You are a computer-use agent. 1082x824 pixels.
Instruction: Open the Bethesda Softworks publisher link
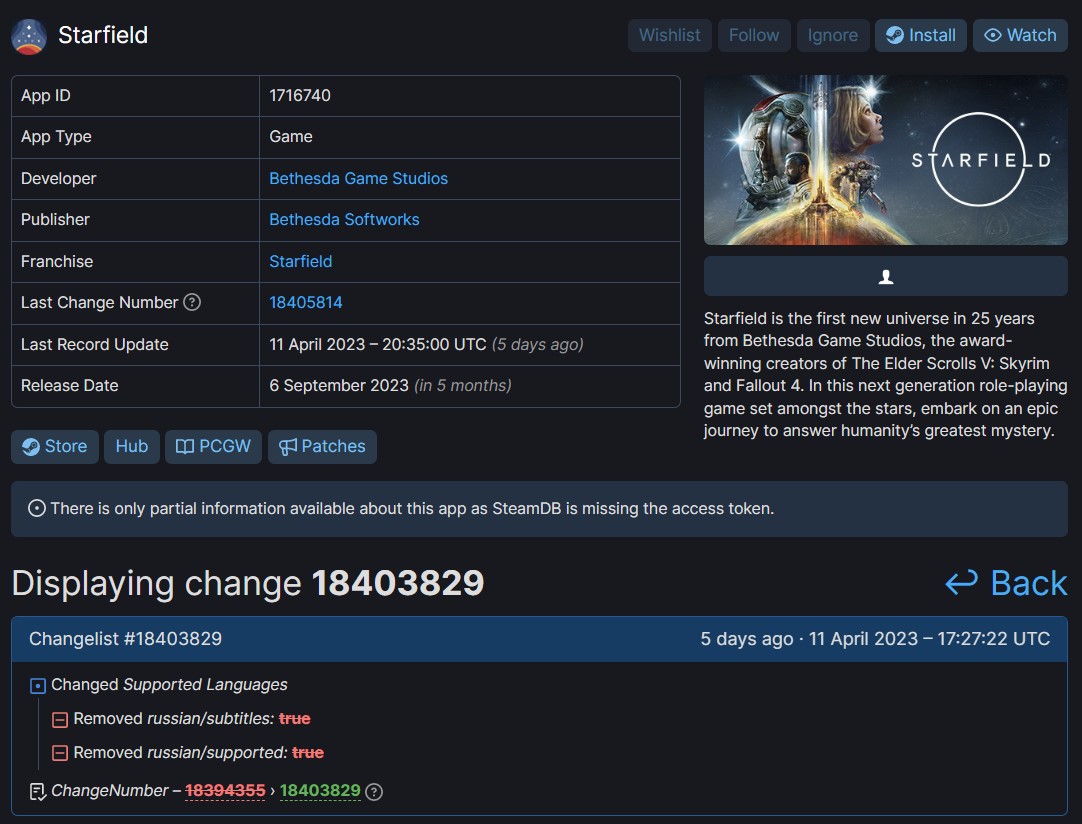(x=344, y=219)
